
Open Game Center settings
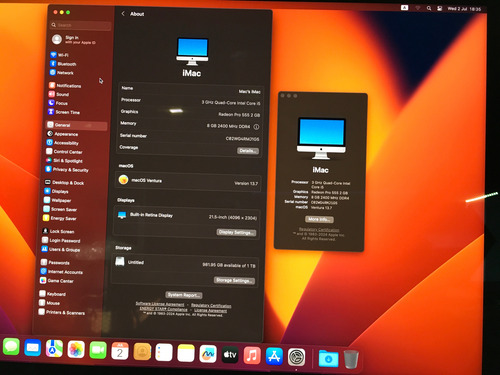point(57,281)
